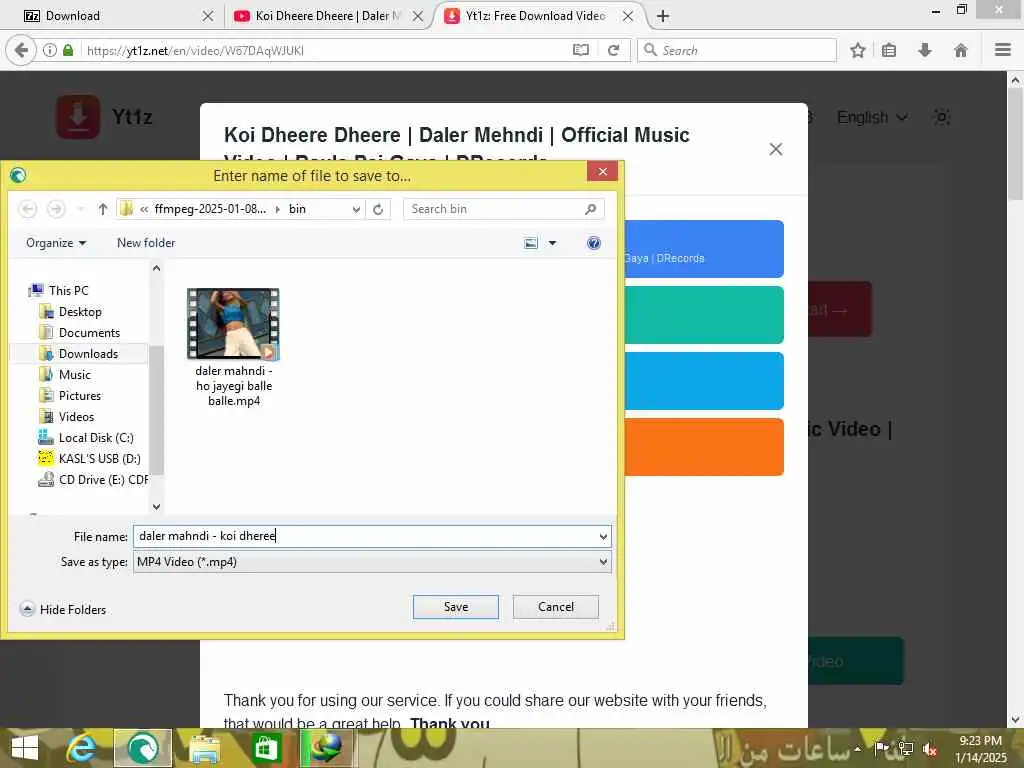Cancel the save dialog
This screenshot has height=768, width=1024.
pyautogui.click(x=556, y=607)
